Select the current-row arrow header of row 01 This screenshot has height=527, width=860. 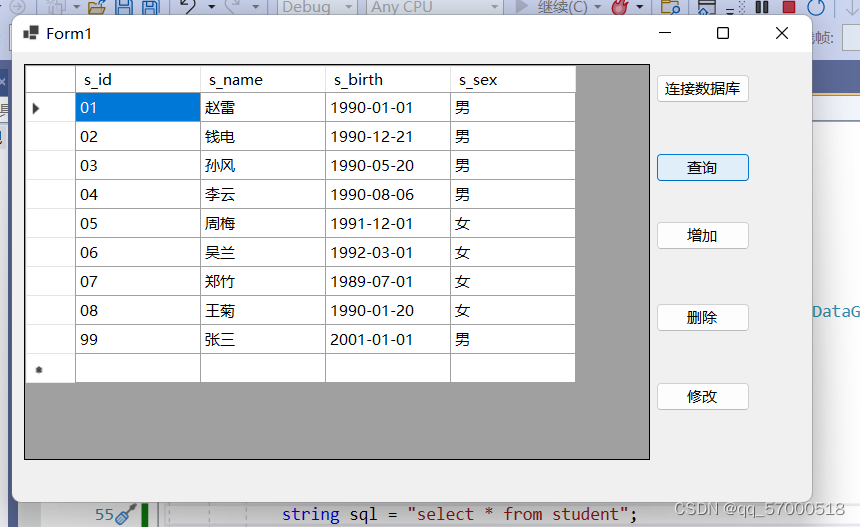50,107
